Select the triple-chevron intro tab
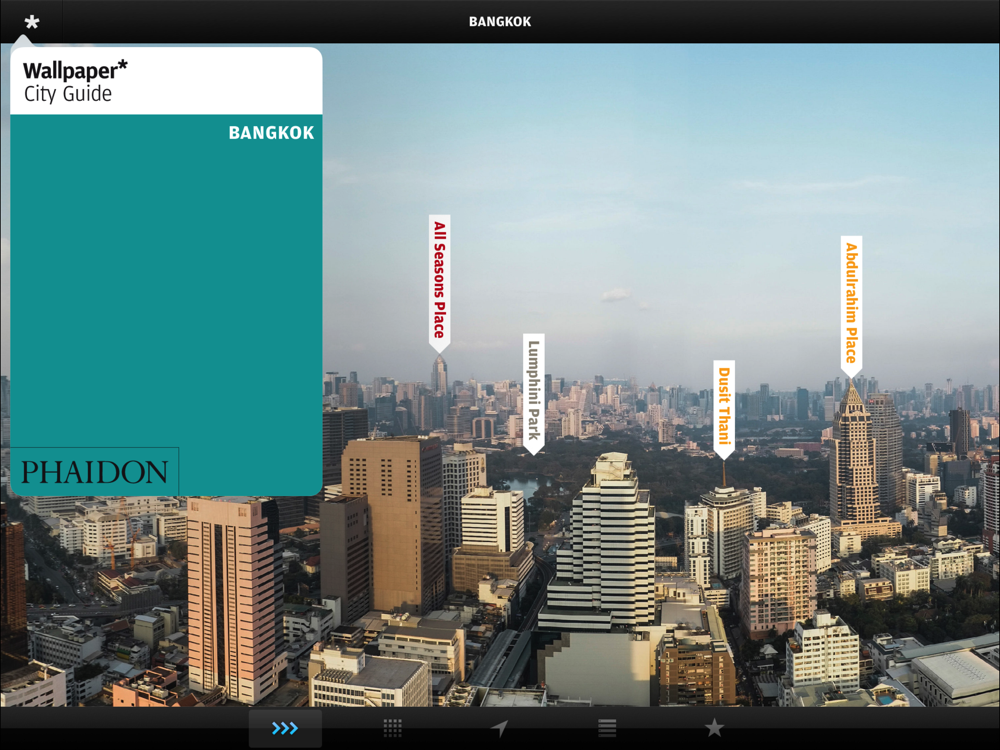The height and width of the screenshot is (750, 1000). [285, 728]
